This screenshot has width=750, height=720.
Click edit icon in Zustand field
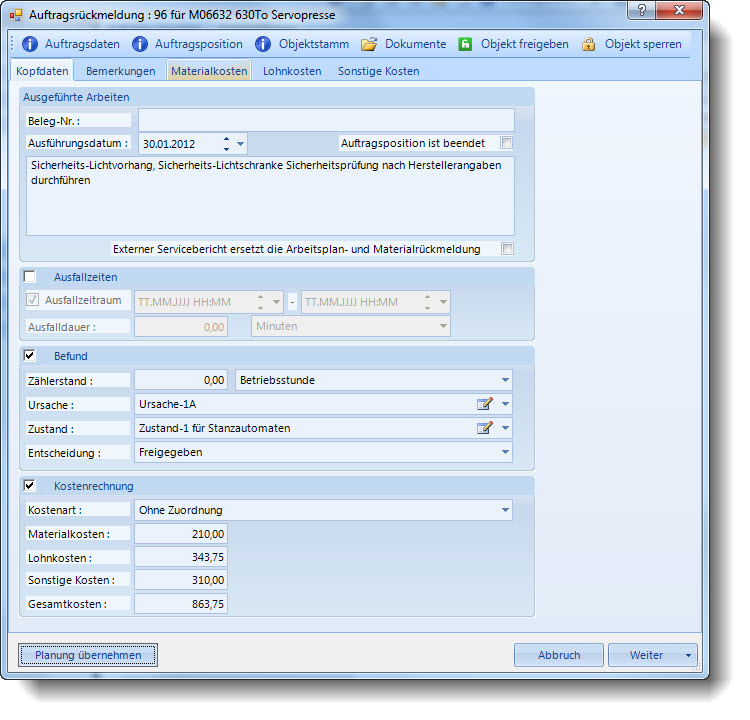pyautogui.click(x=485, y=428)
